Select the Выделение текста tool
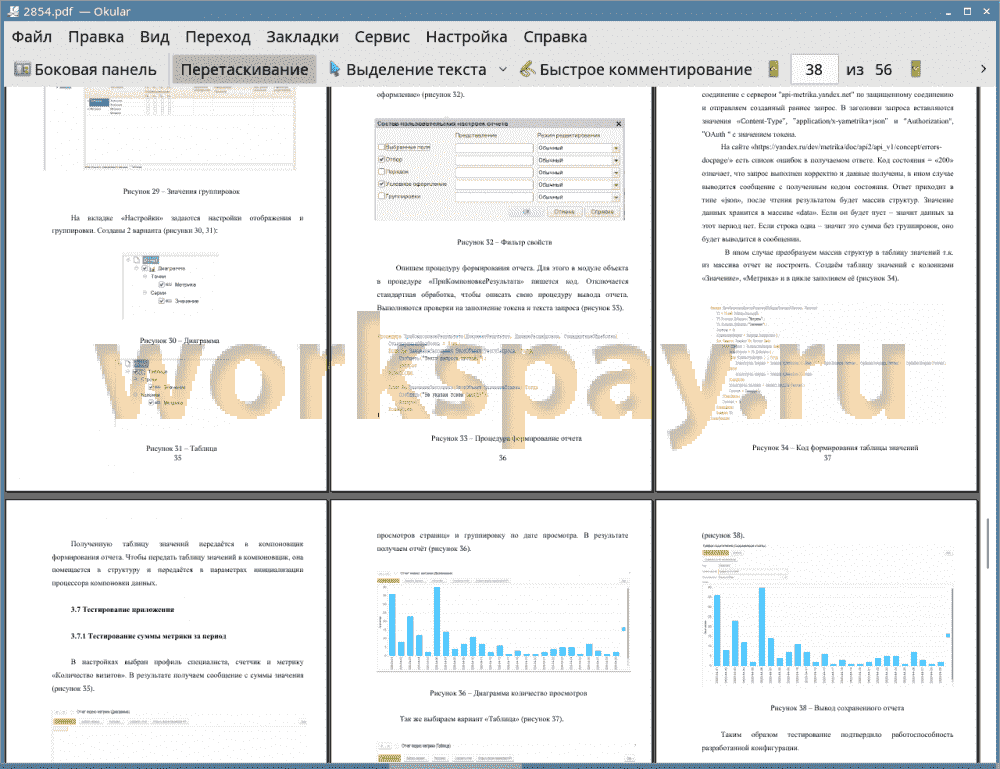The height and width of the screenshot is (769, 1000). point(408,70)
